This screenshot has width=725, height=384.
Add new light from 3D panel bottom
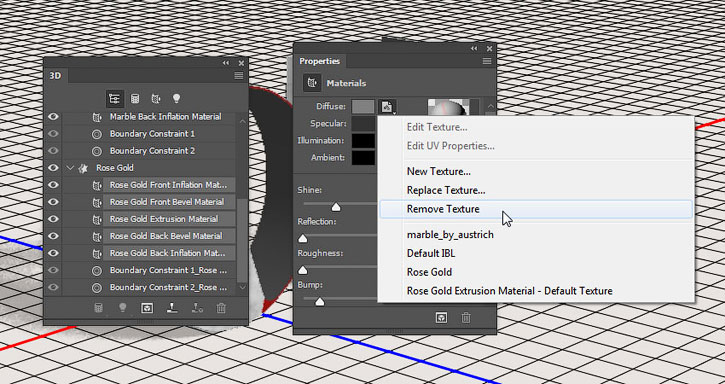(x=123, y=308)
